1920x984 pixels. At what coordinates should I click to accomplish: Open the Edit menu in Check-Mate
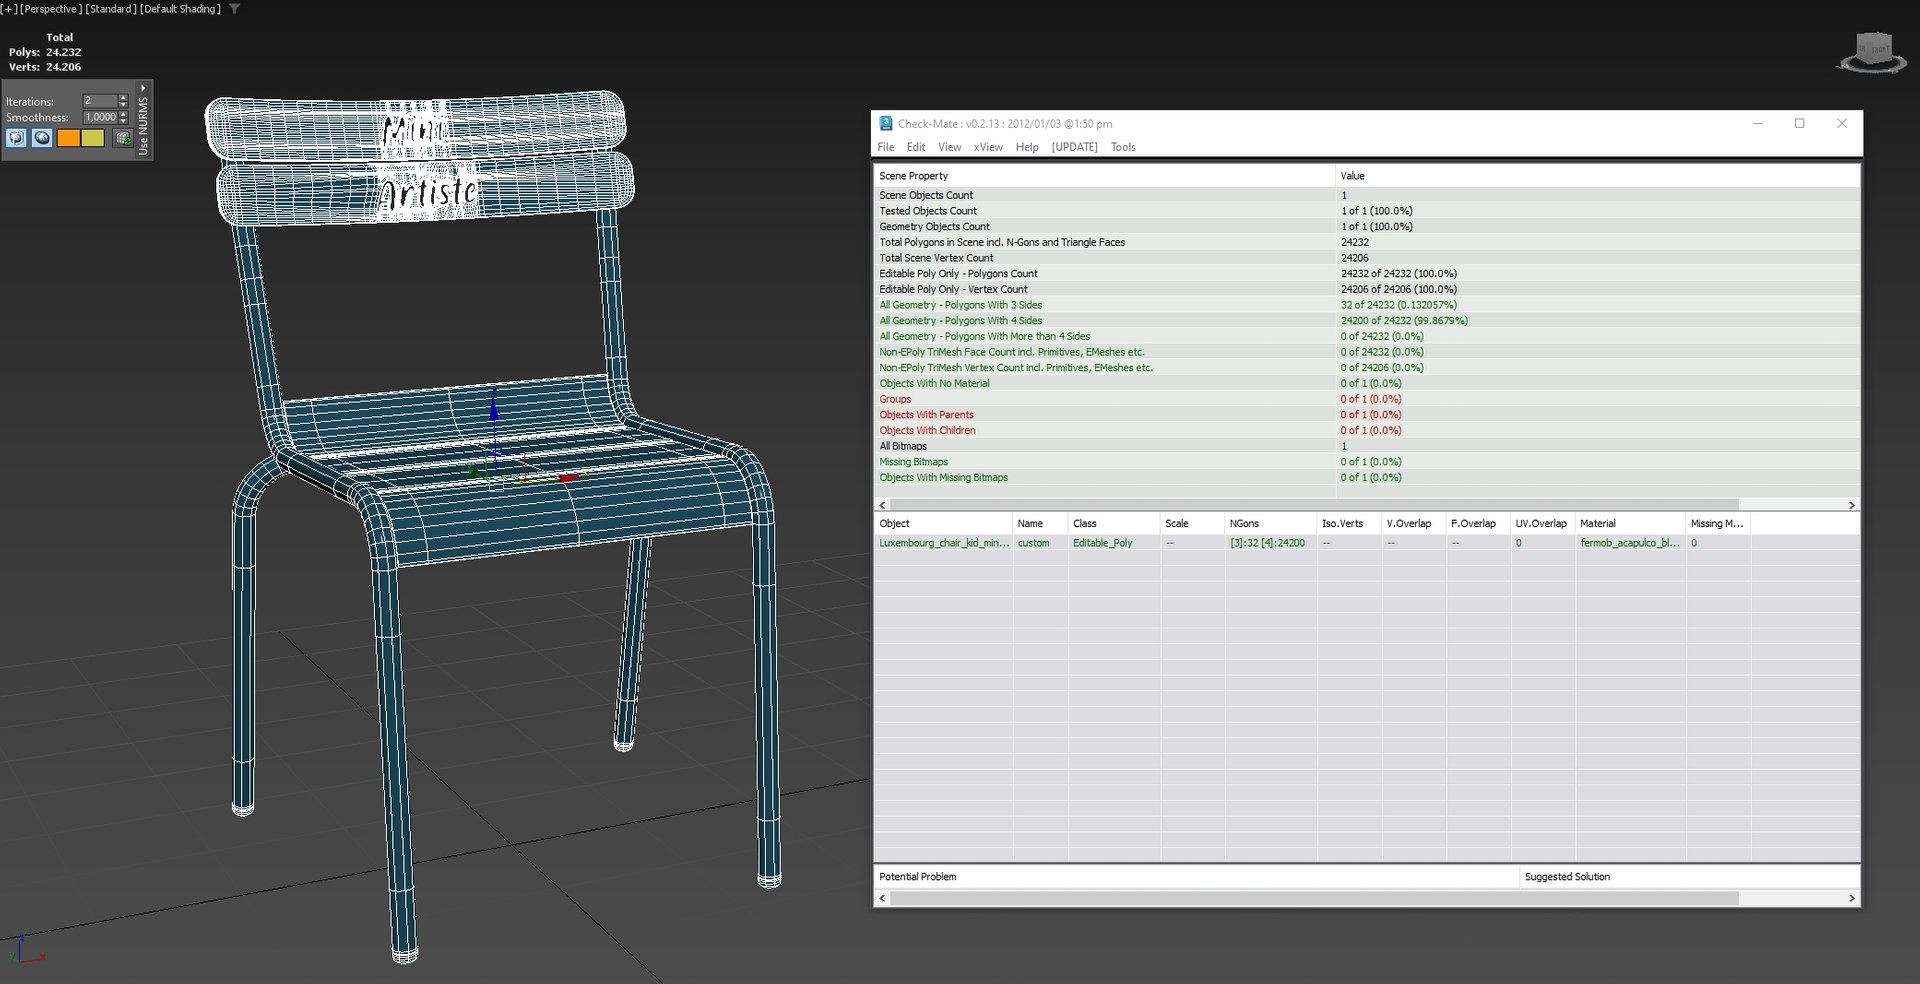[916, 147]
